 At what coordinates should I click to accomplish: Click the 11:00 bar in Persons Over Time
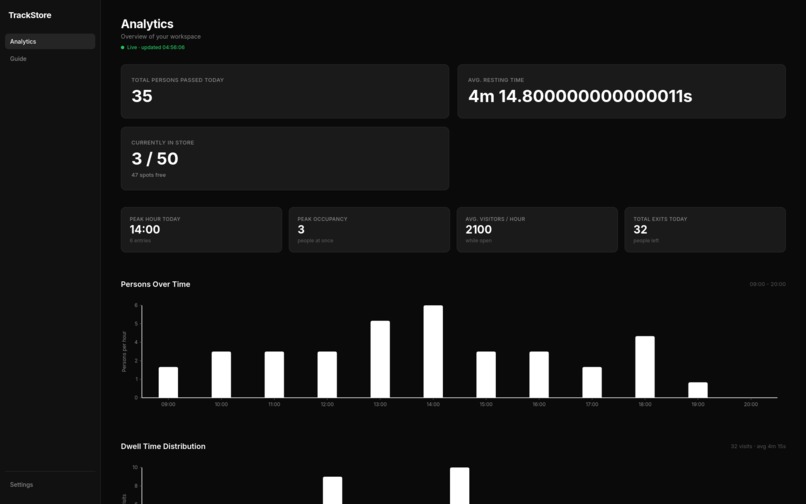(x=274, y=374)
